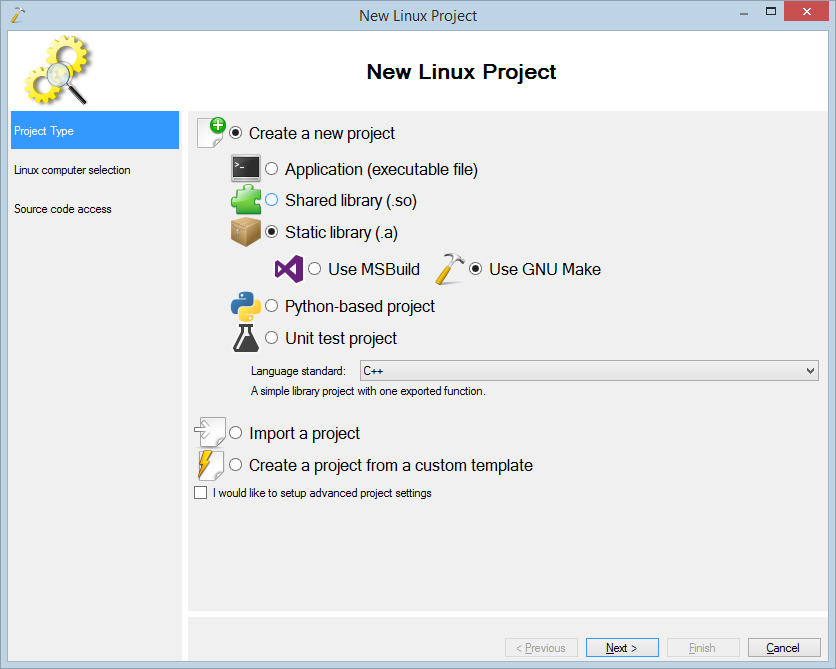Select Use MSBuild radio button

click(x=315, y=269)
